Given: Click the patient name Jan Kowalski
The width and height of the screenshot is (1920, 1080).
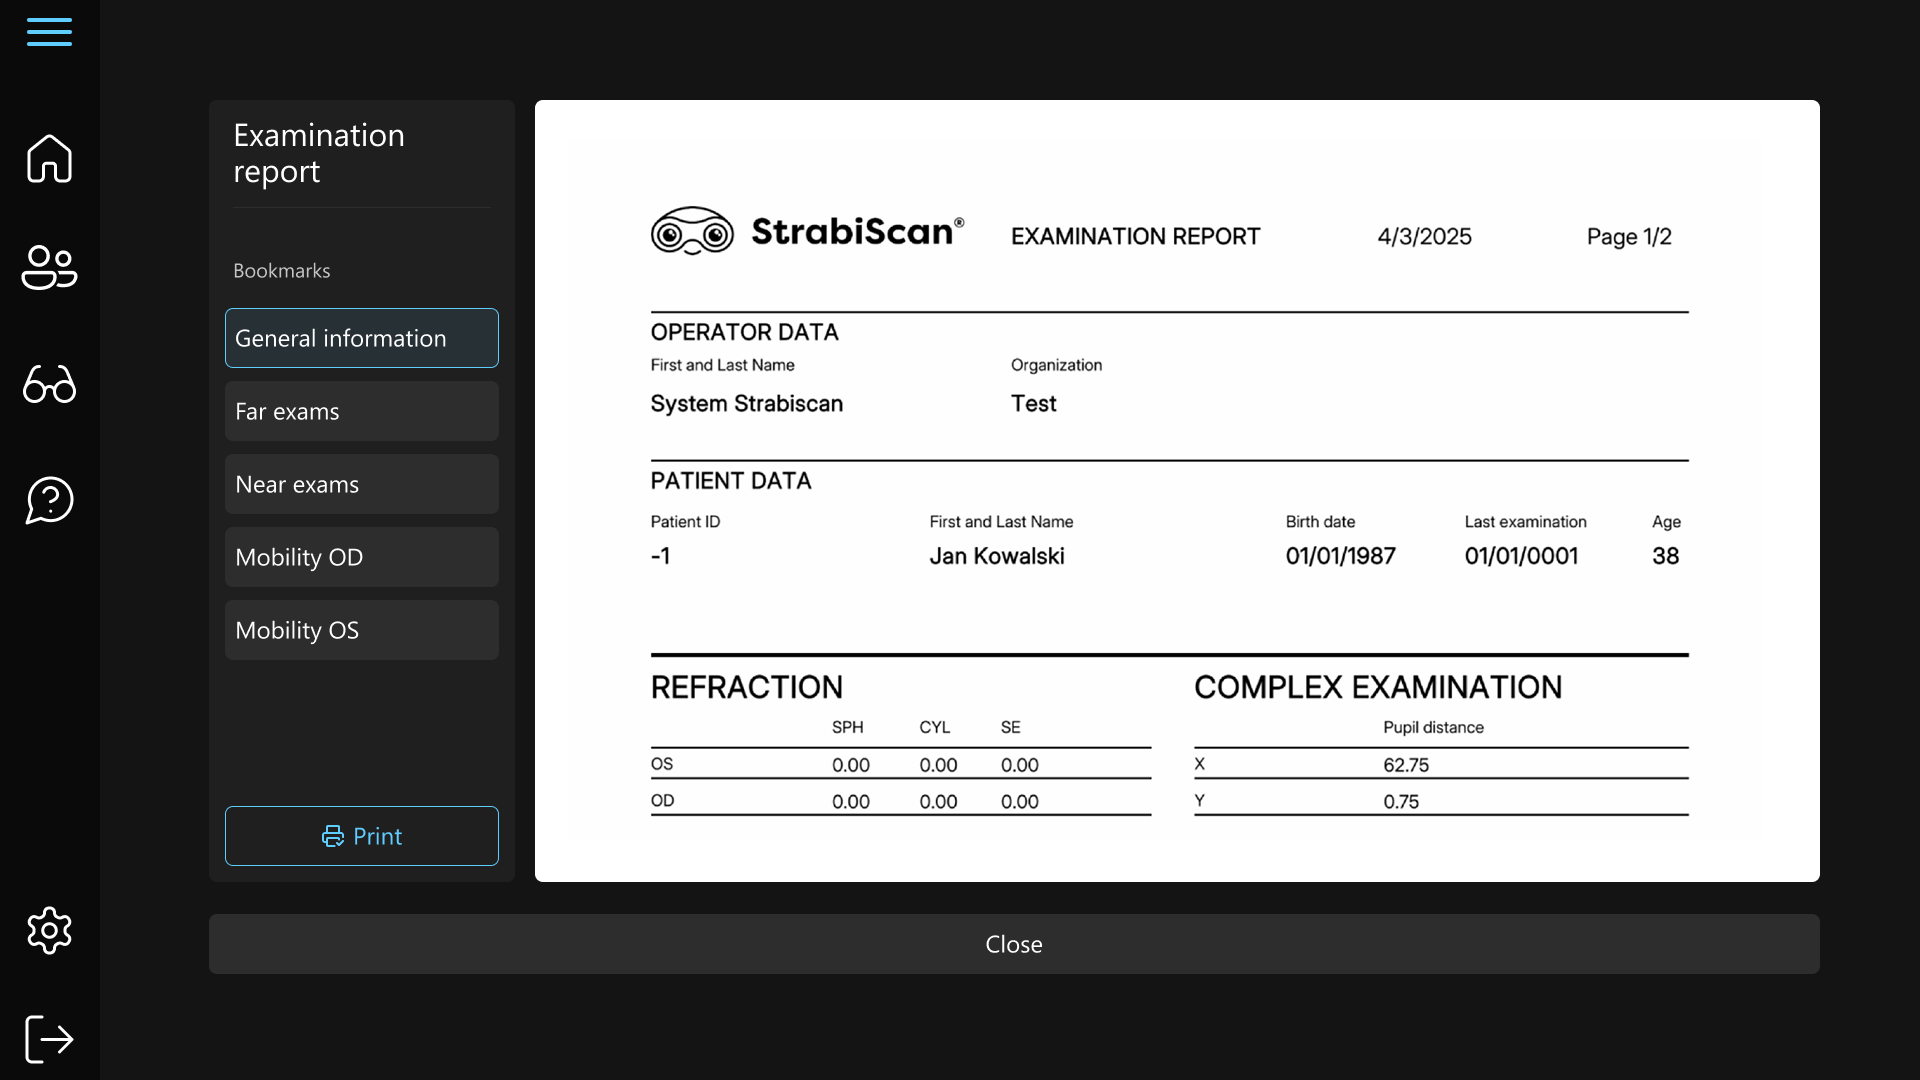Looking at the screenshot, I should tap(996, 556).
